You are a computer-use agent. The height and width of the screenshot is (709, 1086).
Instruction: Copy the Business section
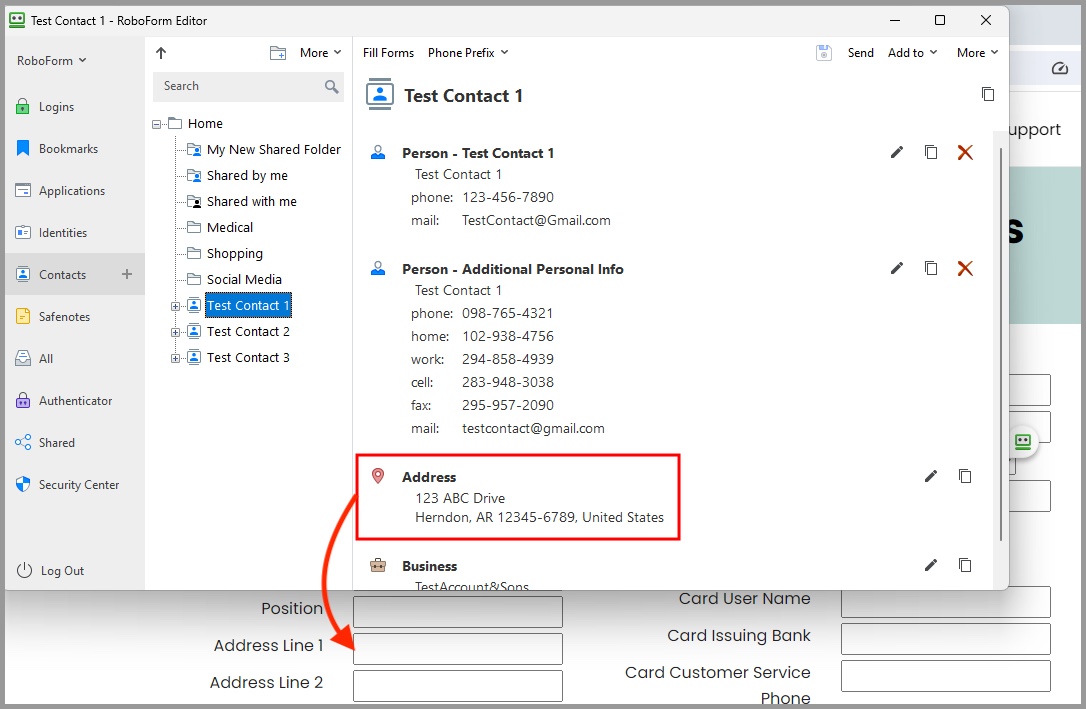pos(965,565)
